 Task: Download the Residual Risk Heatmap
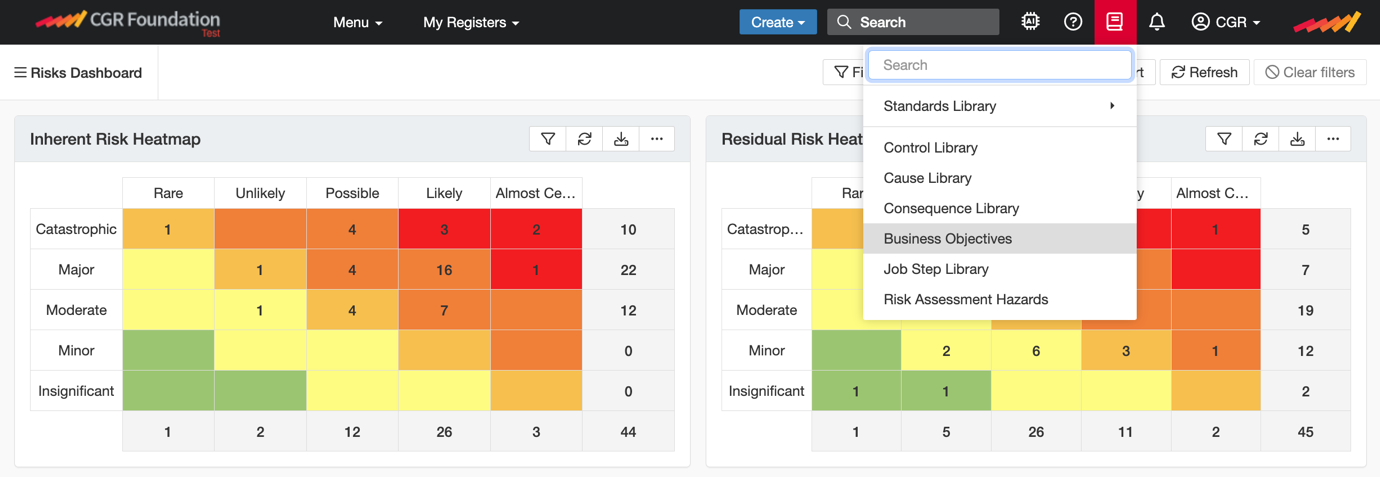click(x=1297, y=139)
